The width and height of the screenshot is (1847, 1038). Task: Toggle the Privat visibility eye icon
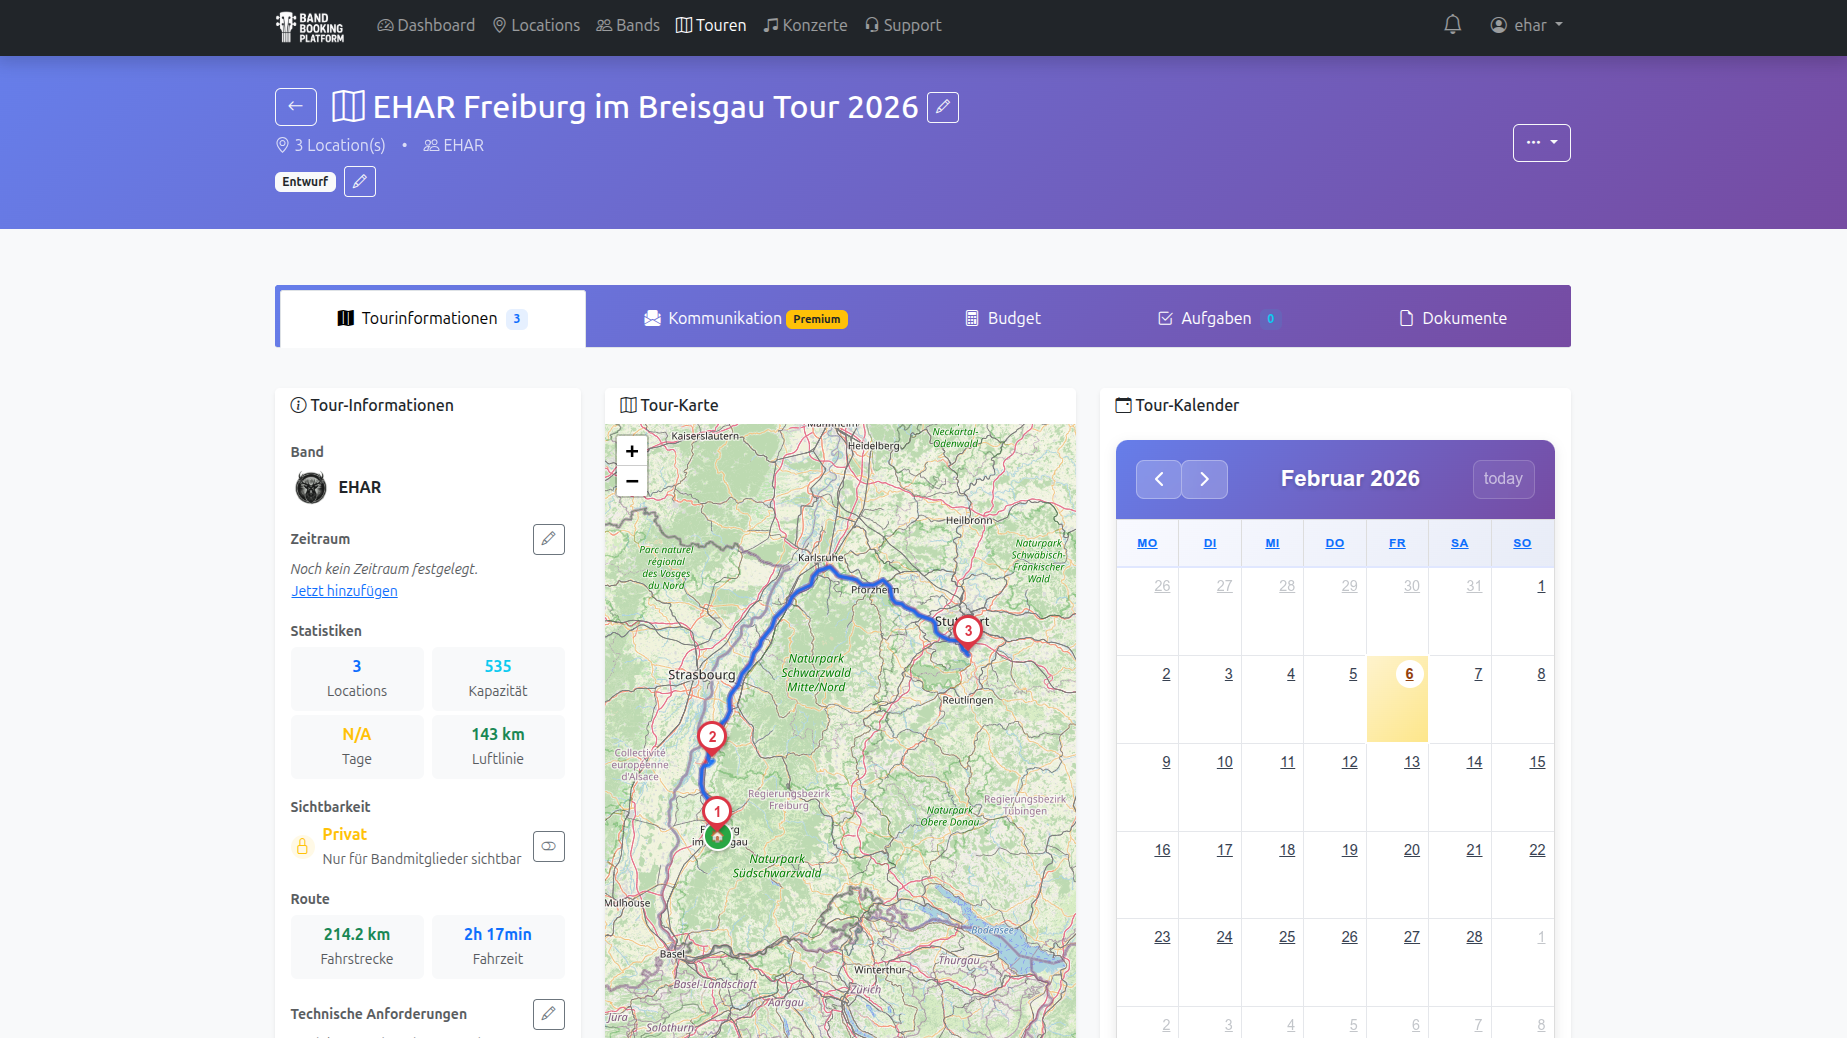pos(548,846)
